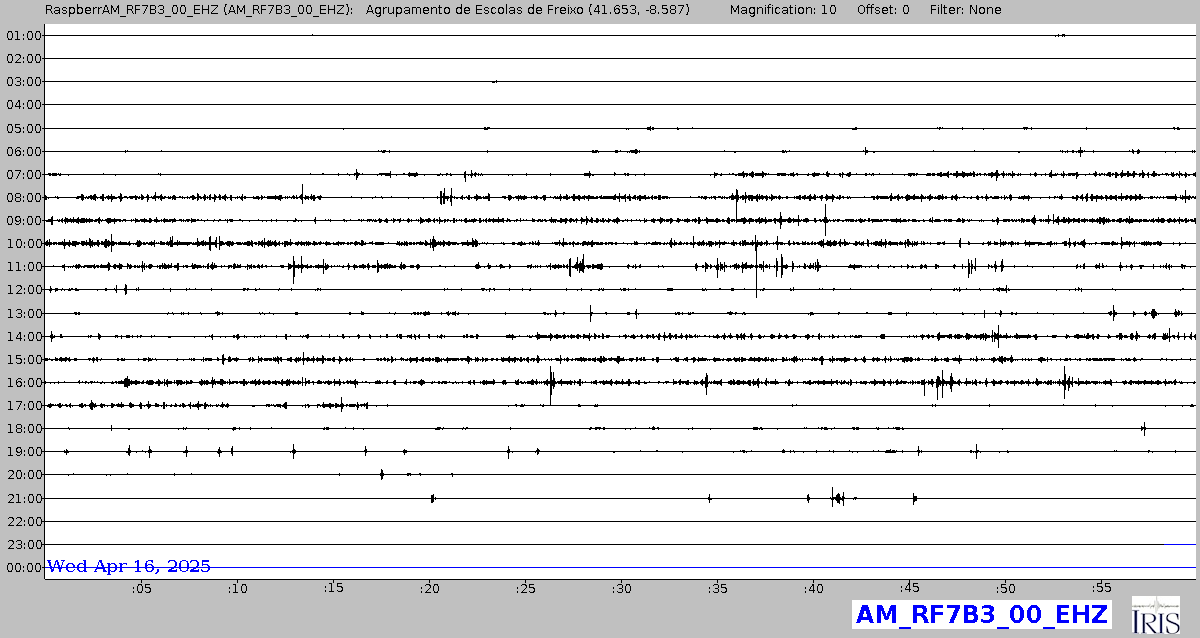Select the 04:00 hour label
The image size is (1200, 638).
23,105
